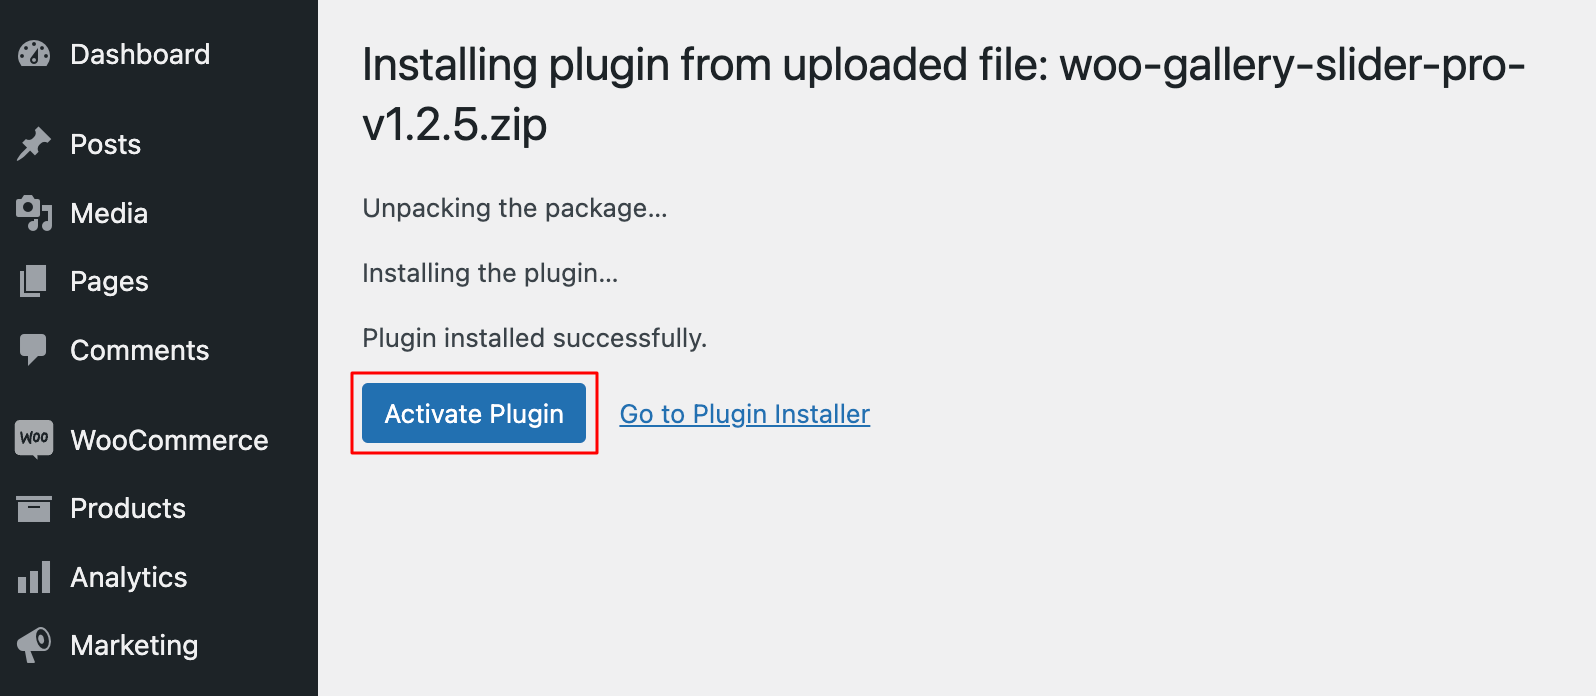Open the Media library menu
Viewport: 1596px width, 696px height.
click(x=109, y=213)
